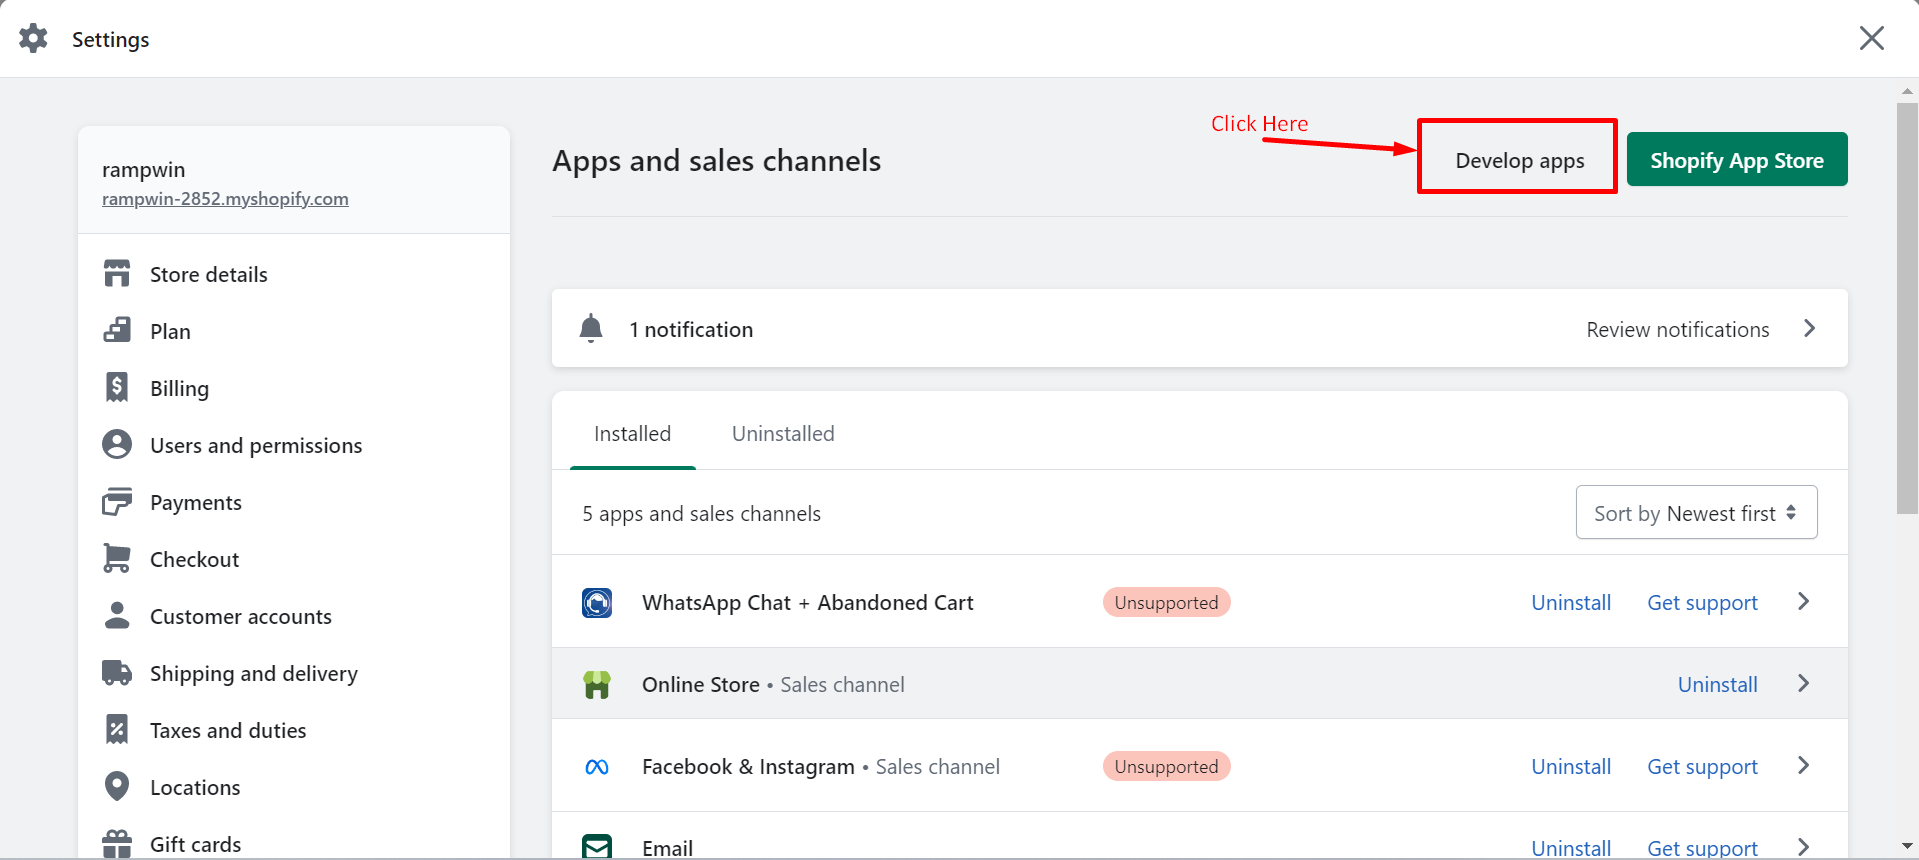Click the WhatsApp Chat app icon
This screenshot has width=1919, height=860.
597,603
